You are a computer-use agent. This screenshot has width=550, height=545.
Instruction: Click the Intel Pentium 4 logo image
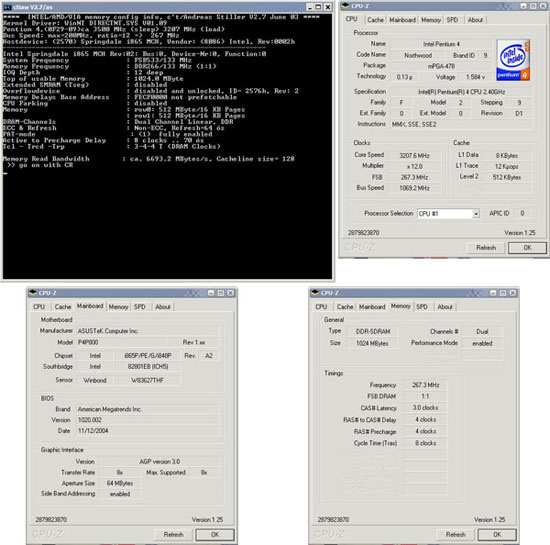coord(513,60)
